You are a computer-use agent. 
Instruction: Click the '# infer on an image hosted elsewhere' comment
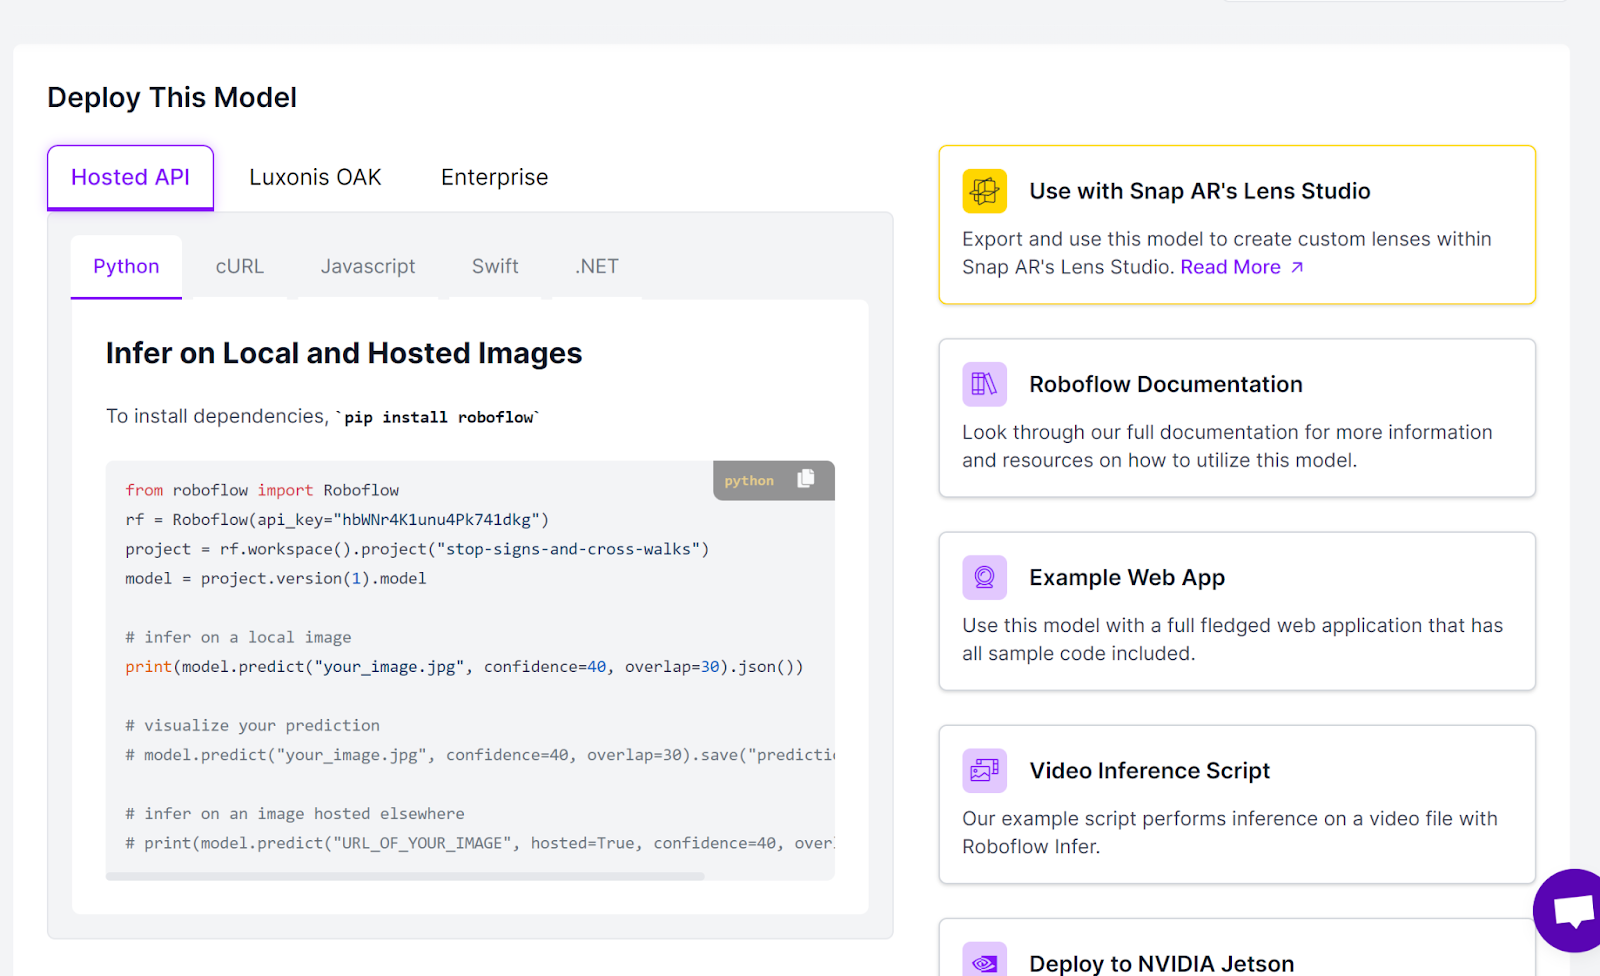(x=295, y=814)
